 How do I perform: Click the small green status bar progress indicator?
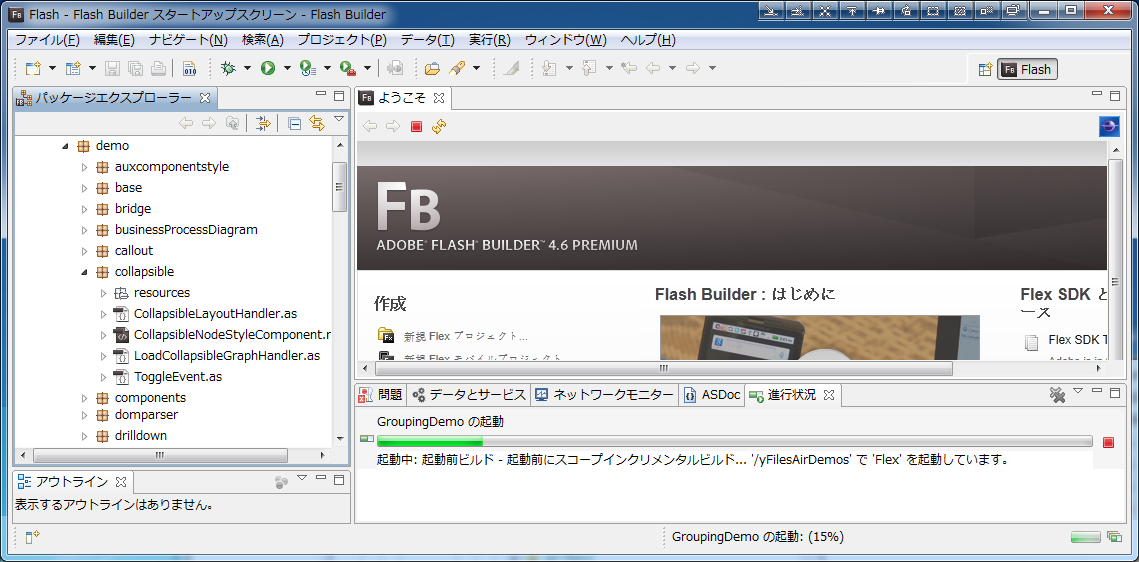(x=1086, y=537)
